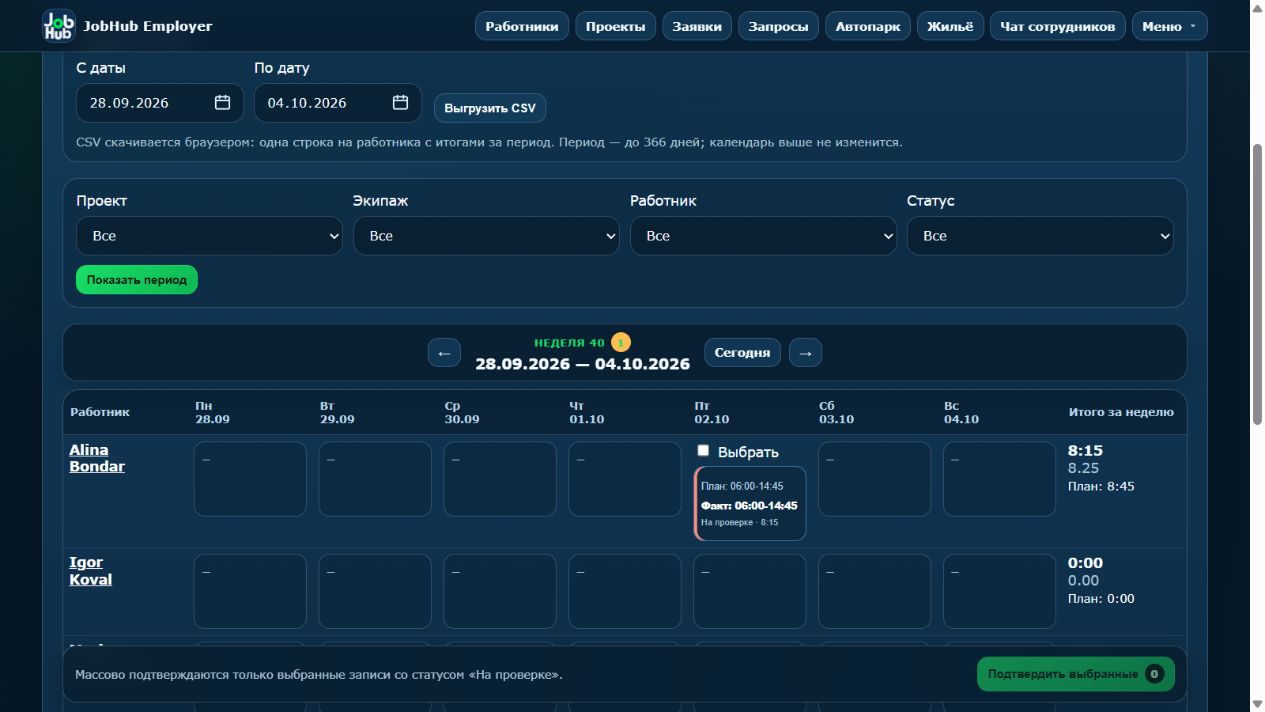Click Igor Koval's empty Friday 02.10 cell
Image resolution: width=1265 pixels, height=712 pixels.
tap(750, 591)
